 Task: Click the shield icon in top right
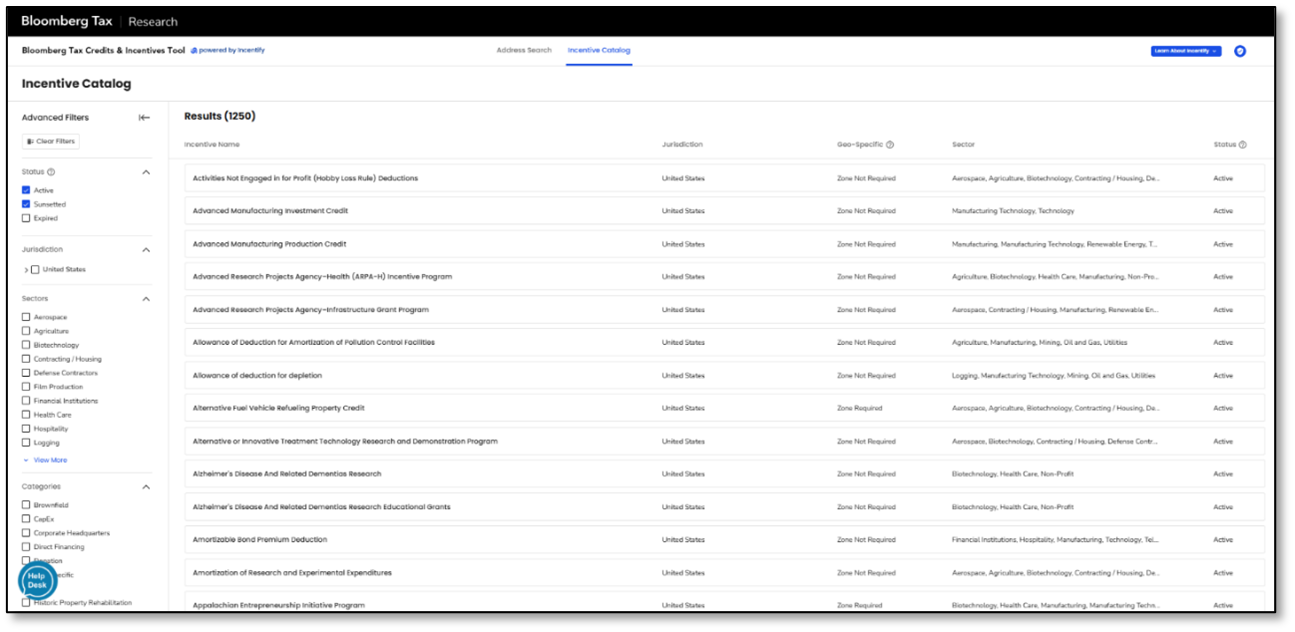click(x=1240, y=51)
